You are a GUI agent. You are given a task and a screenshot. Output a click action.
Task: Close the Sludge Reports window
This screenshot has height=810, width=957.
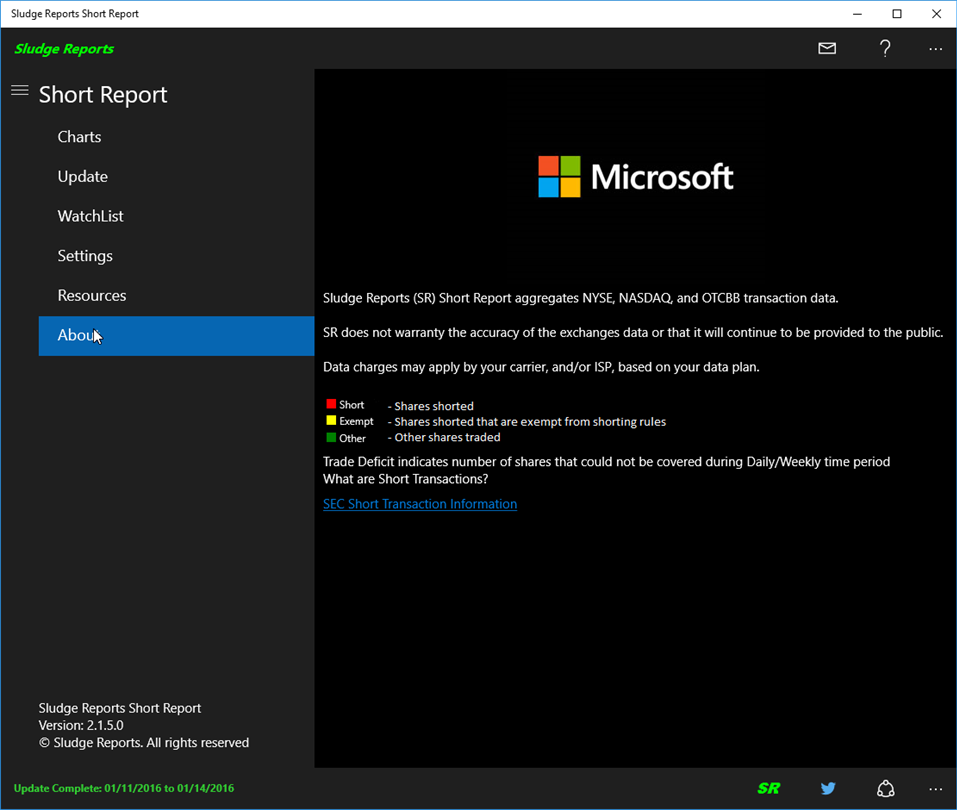(x=936, y=14)
